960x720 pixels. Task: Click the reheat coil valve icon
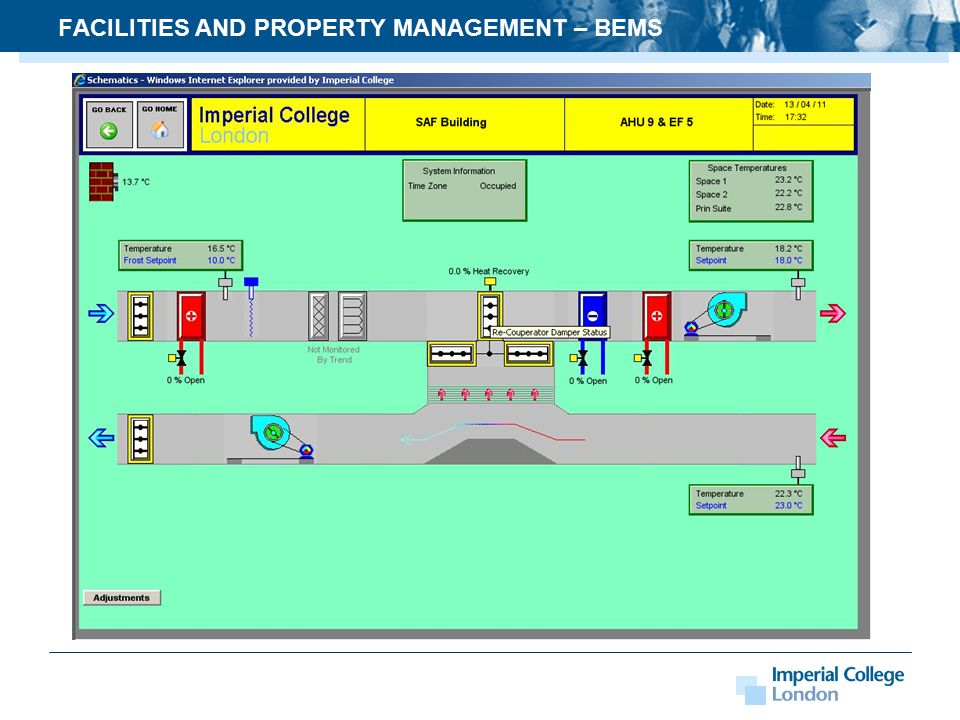(x=643, y=358)
